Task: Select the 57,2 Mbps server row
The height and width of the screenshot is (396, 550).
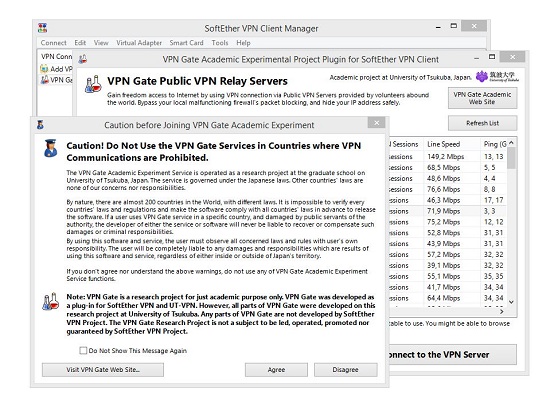Action: 448,255
